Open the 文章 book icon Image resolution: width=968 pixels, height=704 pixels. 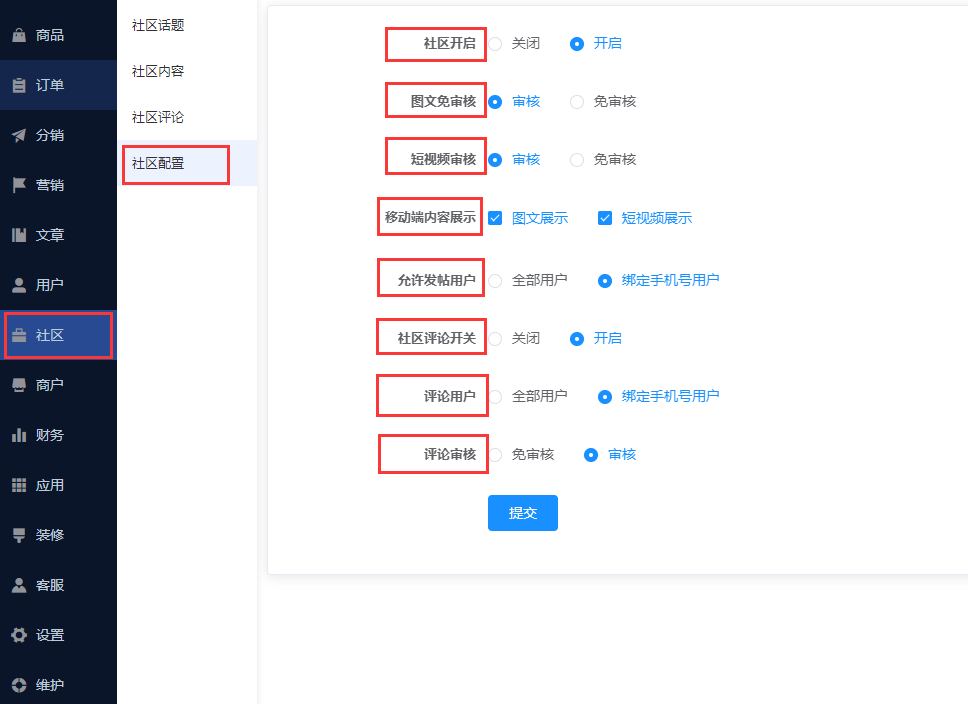[x=19, y=235]
